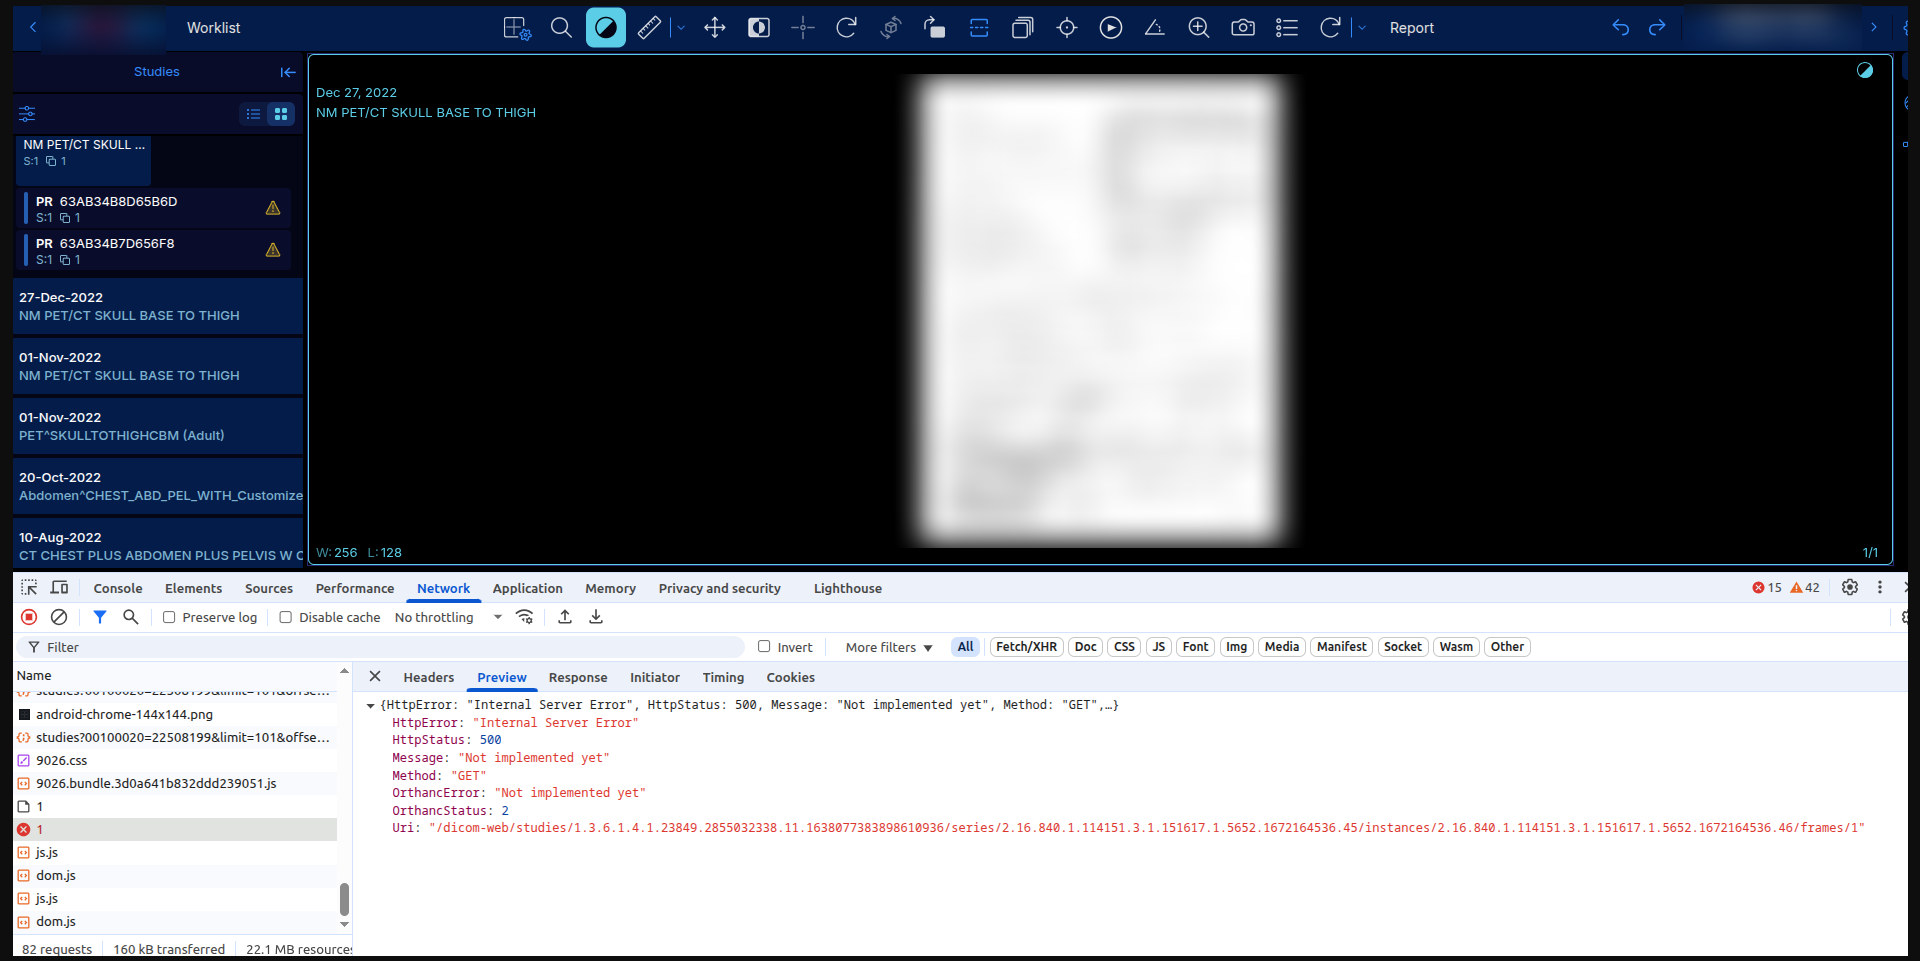The image size is (1920, 961).
Task: Open measurement tools dropdown arrow
Action: (x=681, y=28)
